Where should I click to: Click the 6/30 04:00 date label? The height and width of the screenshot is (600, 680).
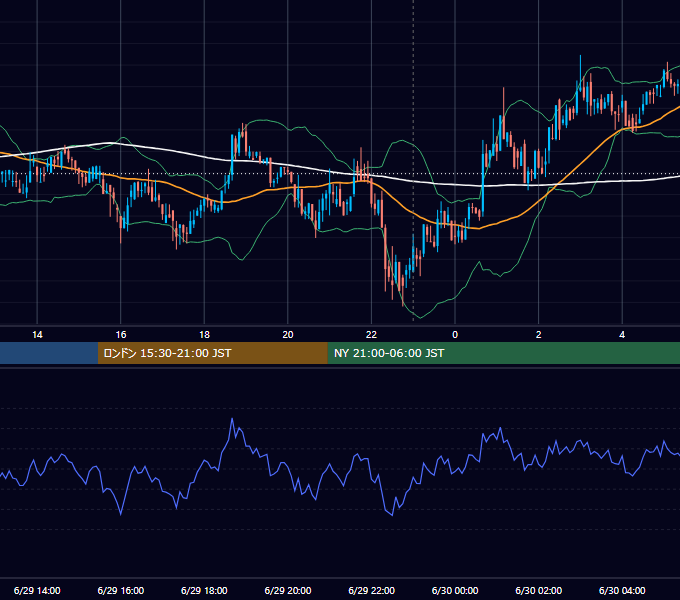[x=622, y=590]
